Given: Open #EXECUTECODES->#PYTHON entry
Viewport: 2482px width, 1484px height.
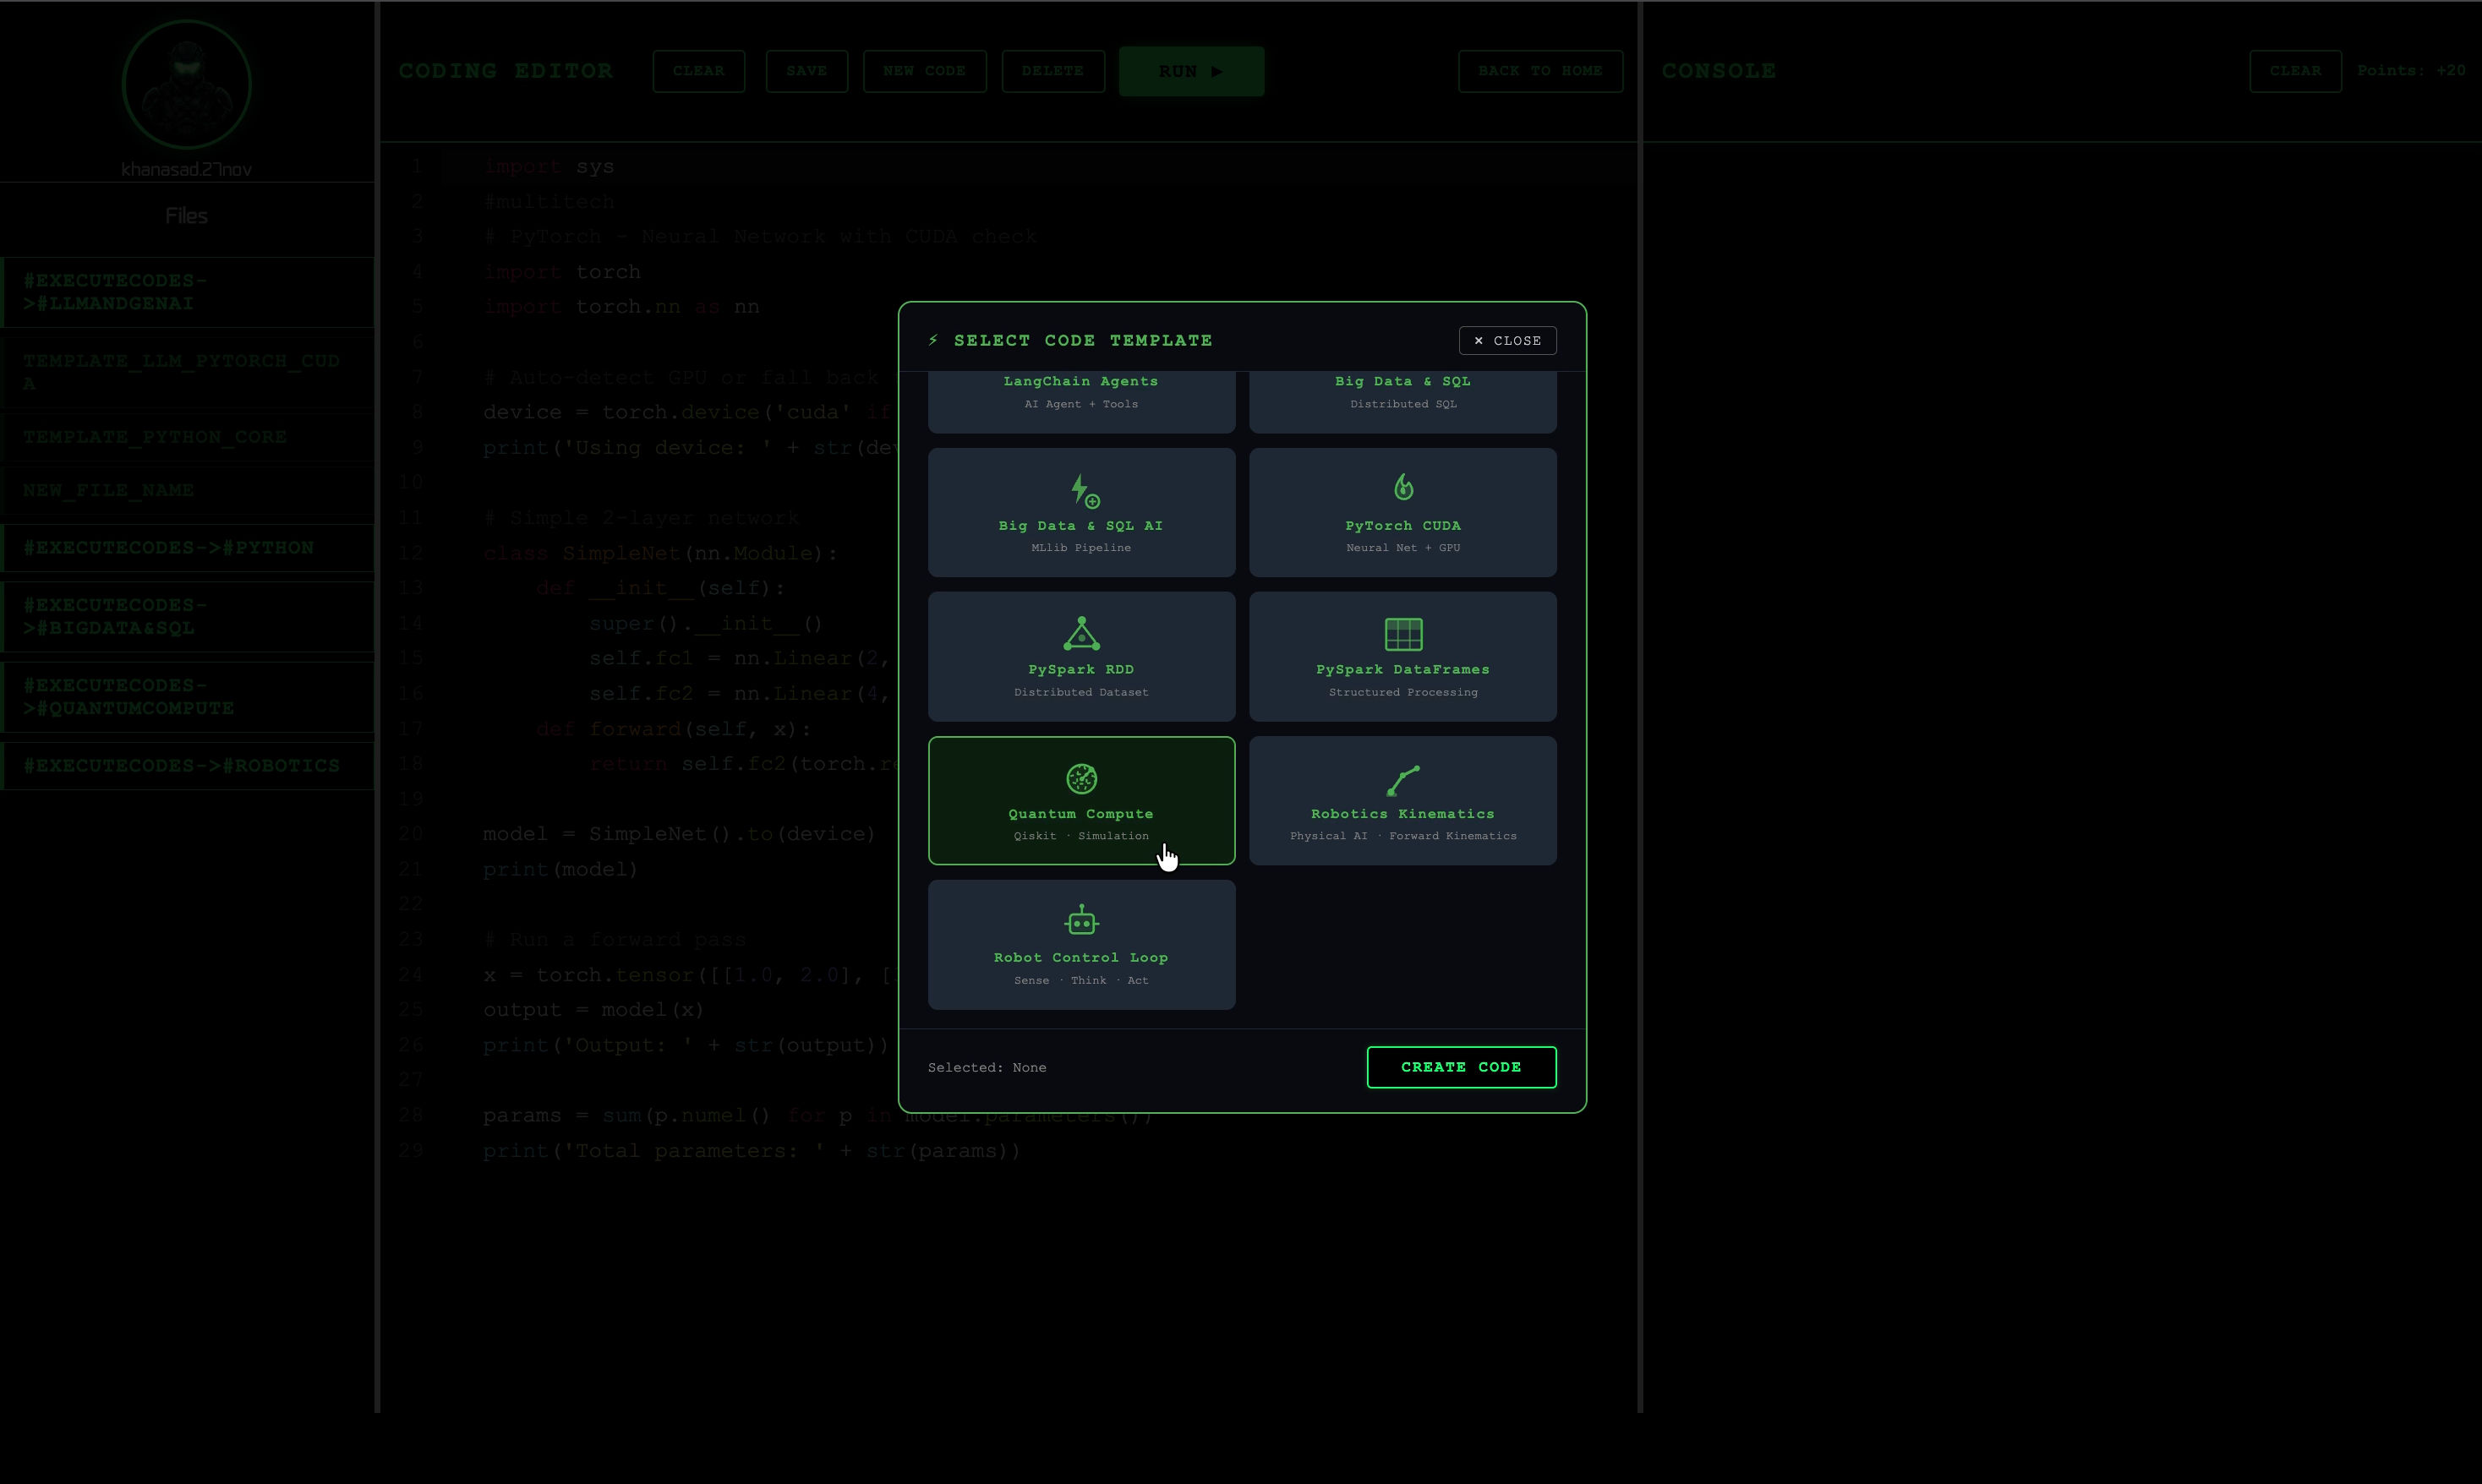Looking at the screenshot, I should pyautogui.click(x=188, y=548).
